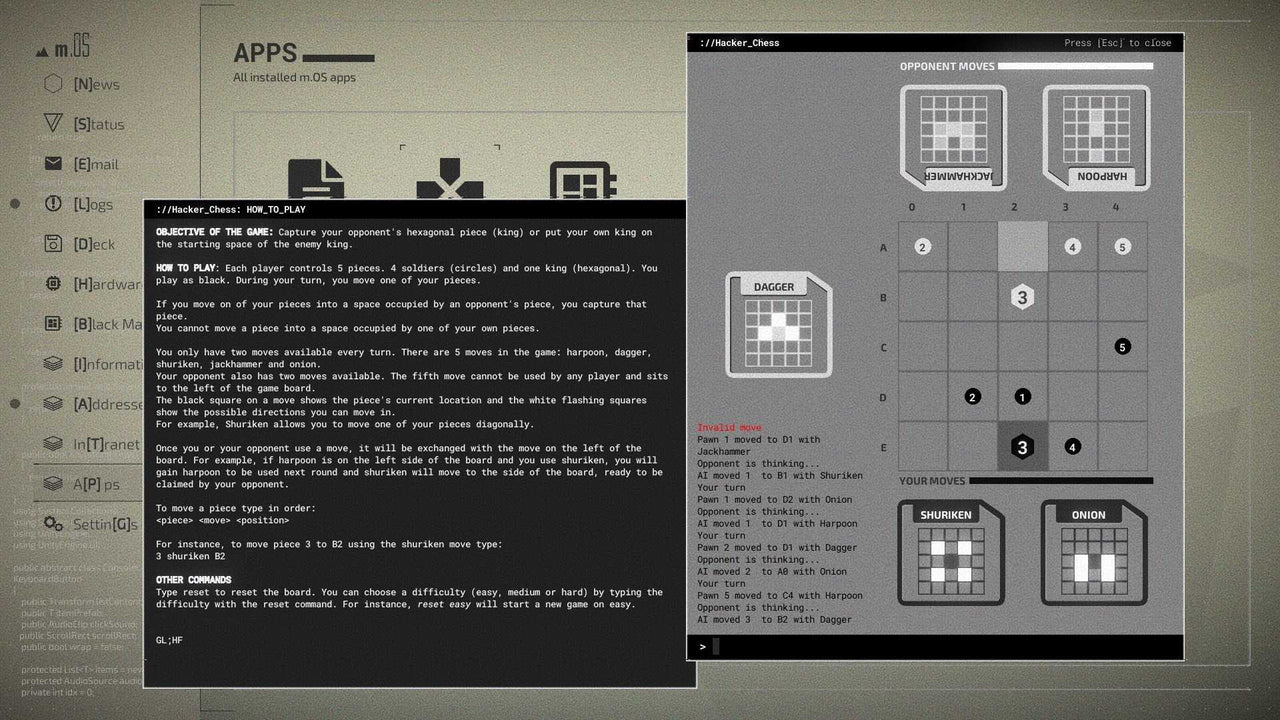1280x720 pixels.
Task: Click the Black Market link
Action: coord(52,324)
